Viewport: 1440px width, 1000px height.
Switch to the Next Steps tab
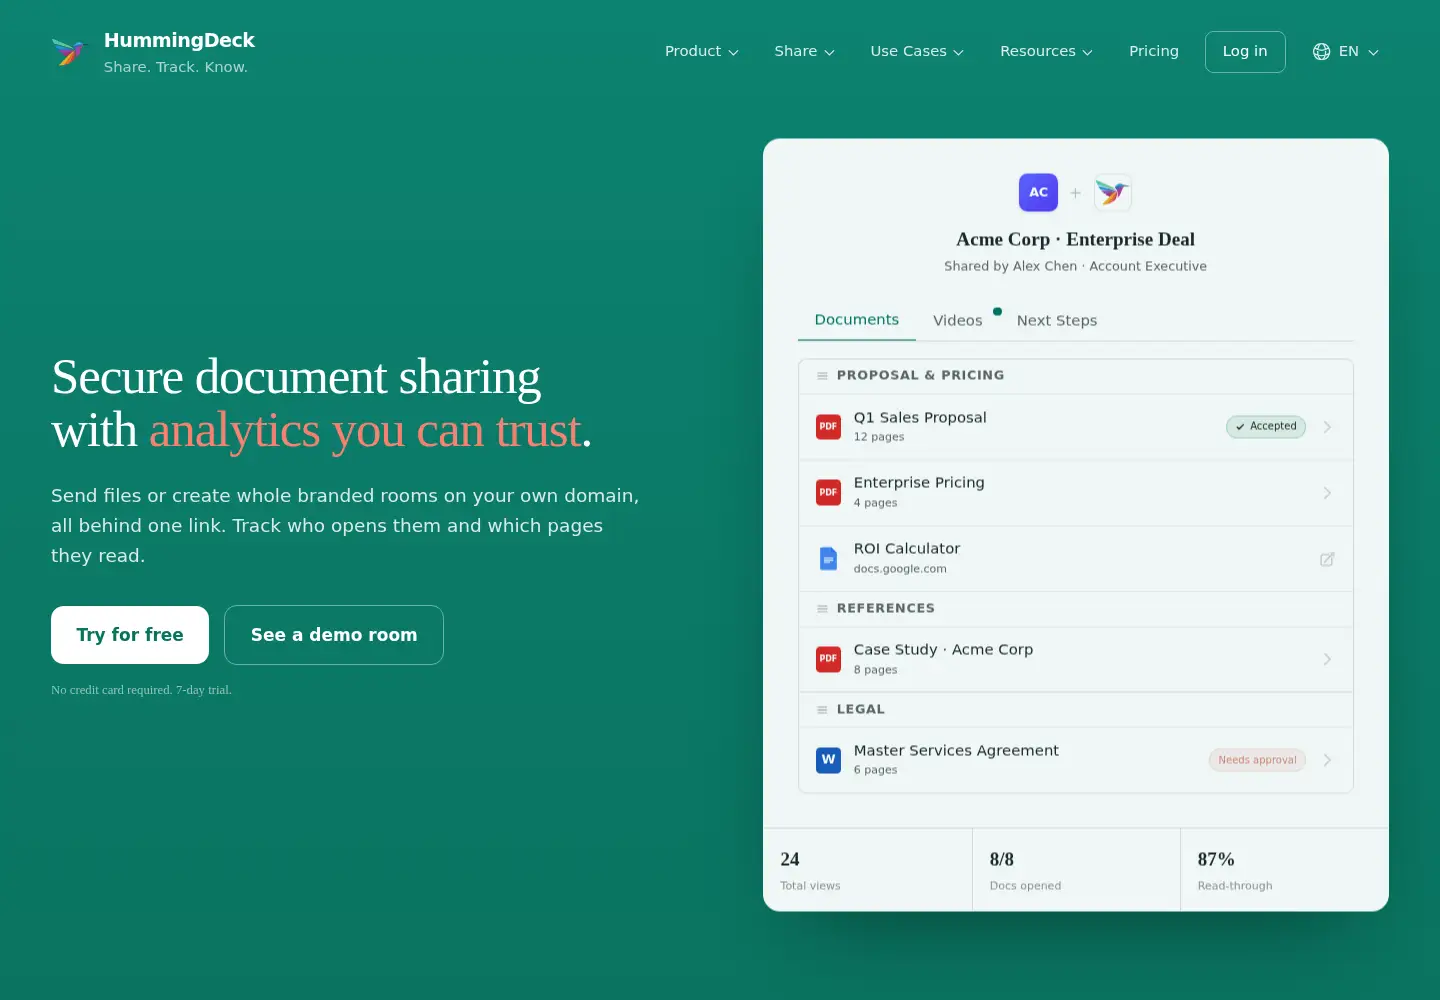click(1057, 320)
